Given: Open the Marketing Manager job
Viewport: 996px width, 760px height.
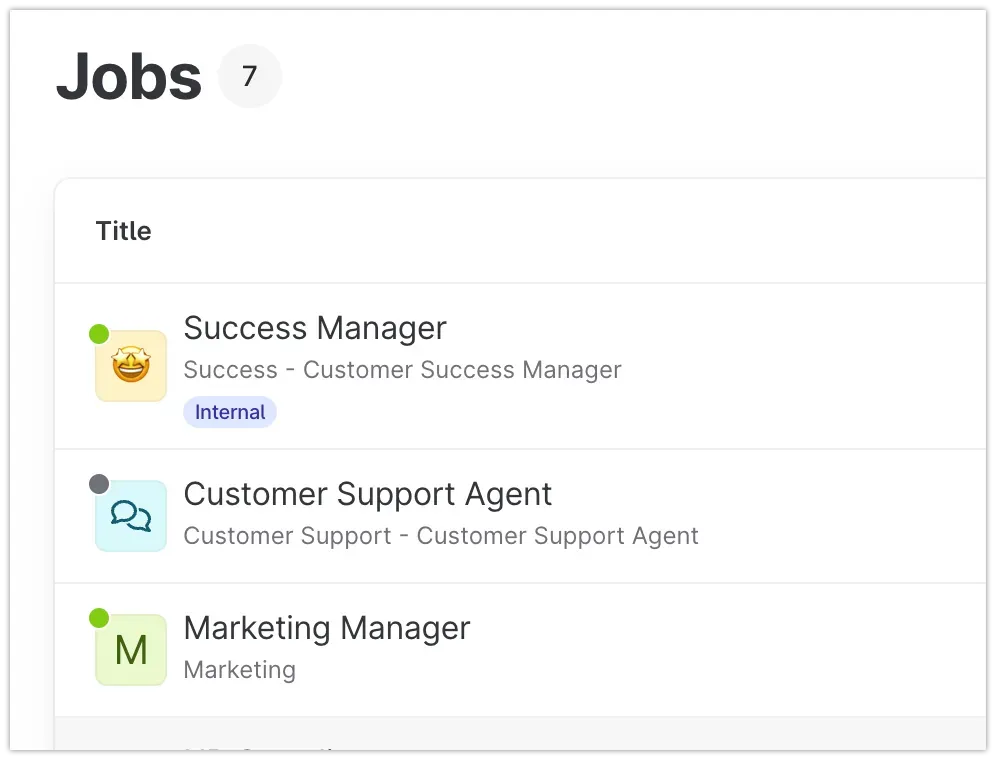Looking at the screenshot, I should pyautogui.click(x=326, y=628).
